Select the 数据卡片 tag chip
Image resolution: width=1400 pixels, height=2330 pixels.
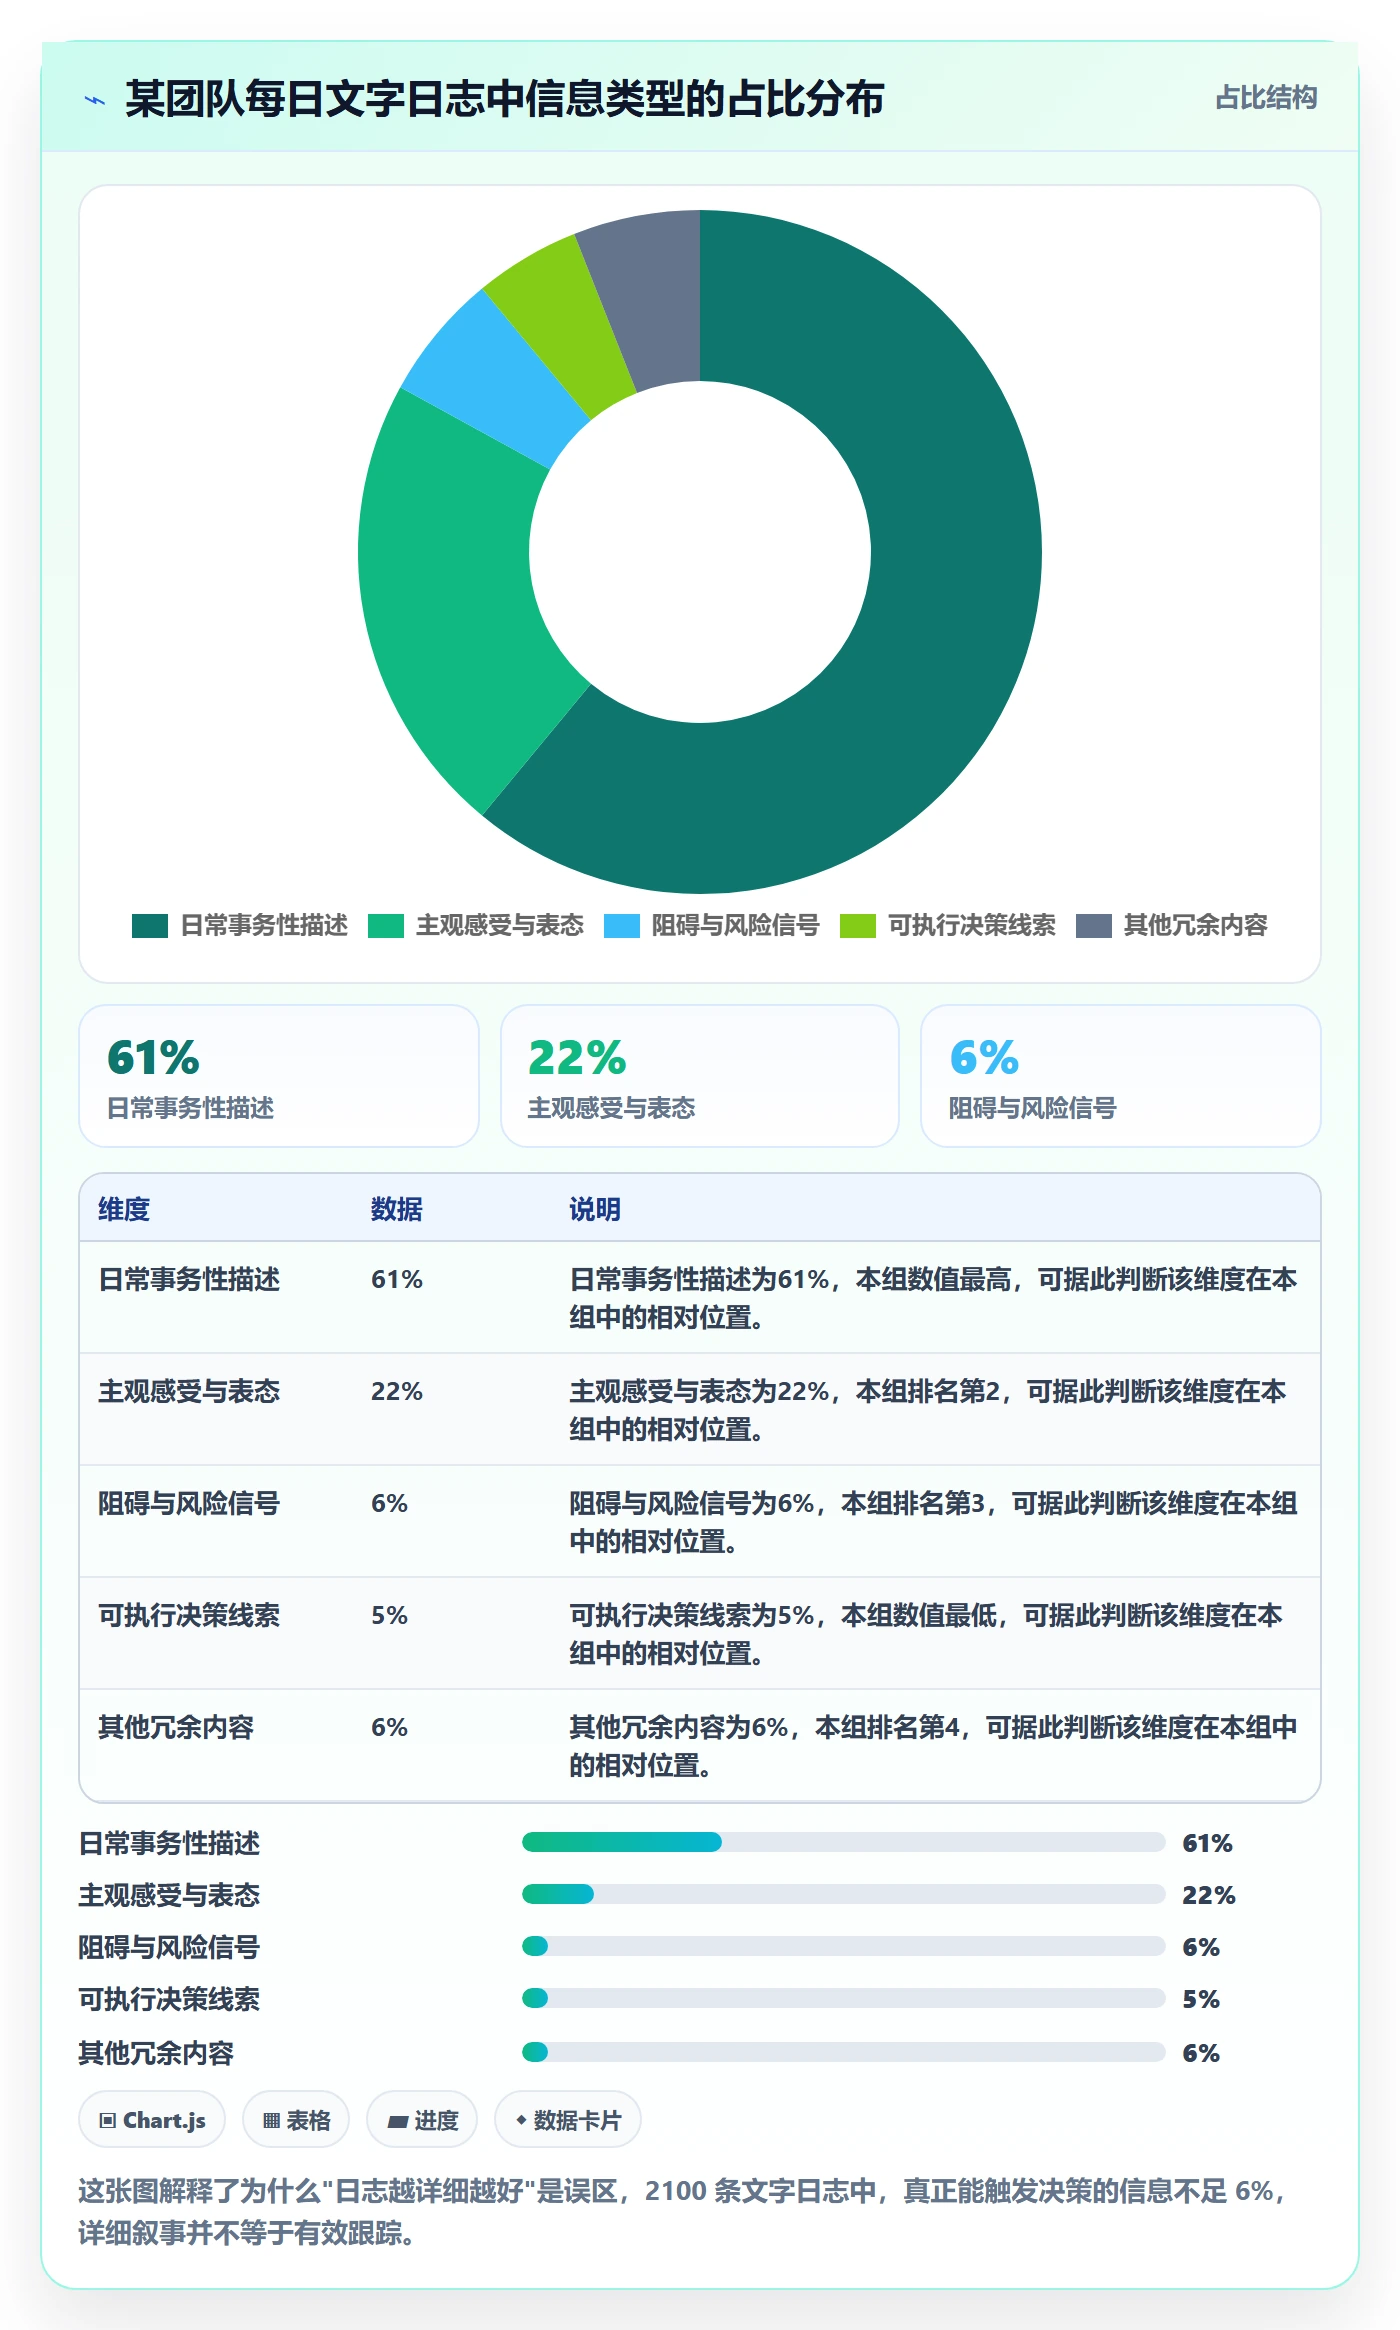coord(568,2120)
